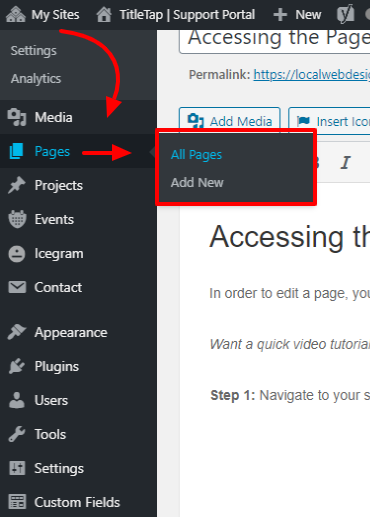370x517 pixels.
Task: Click the 'Step 1: Navigate to your' text
Action: [290, 395]
